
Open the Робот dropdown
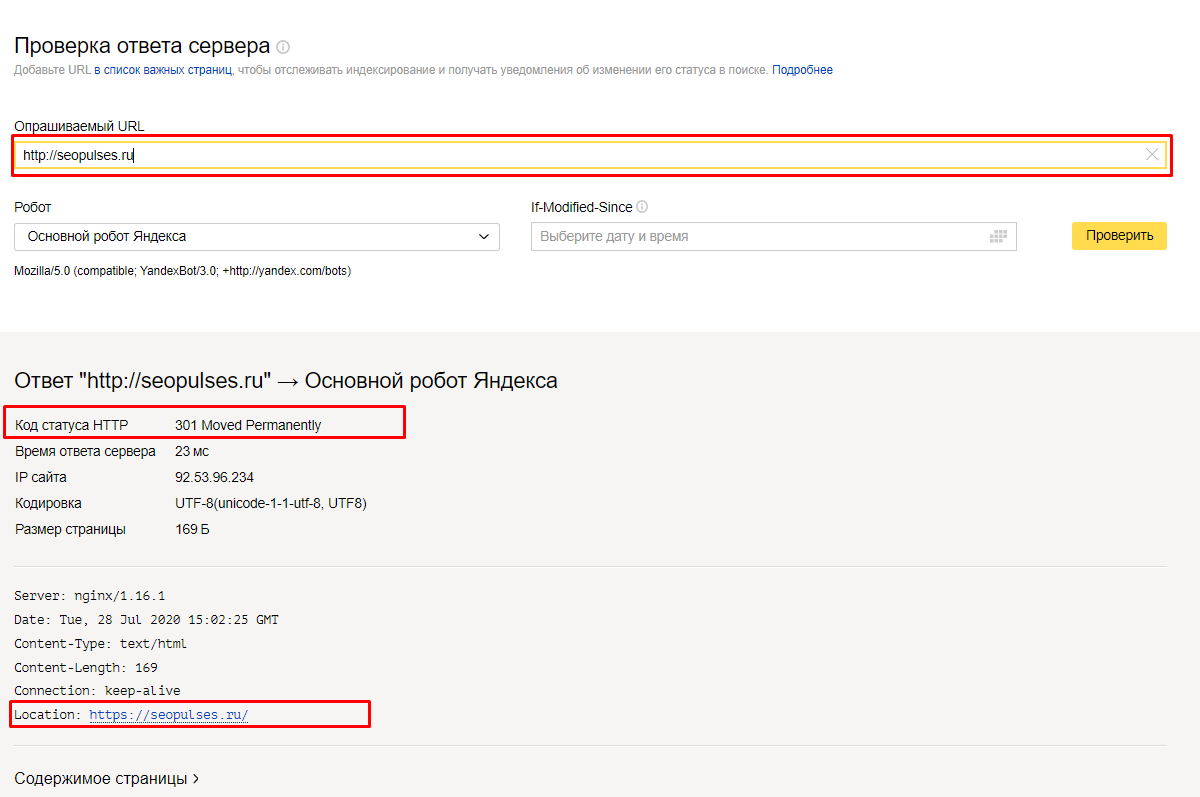pyautogui.click(x=257, y=237)
